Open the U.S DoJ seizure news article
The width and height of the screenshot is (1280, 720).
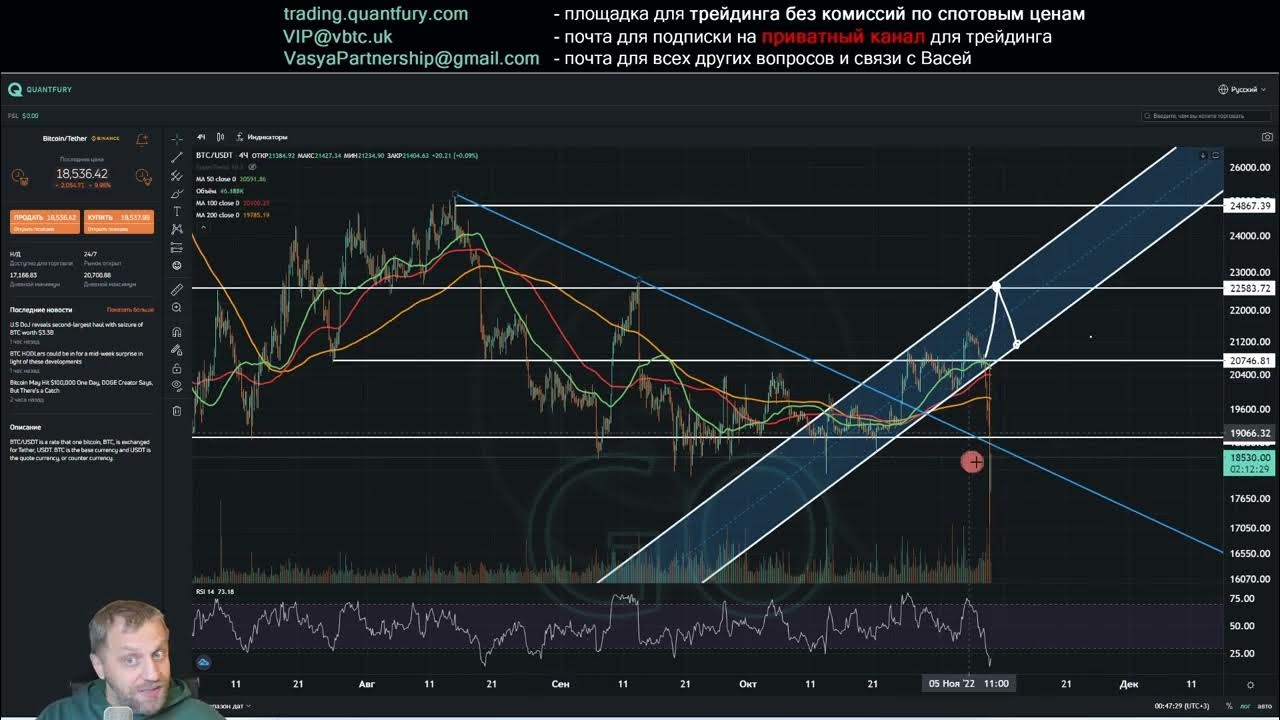click(76, 328)
